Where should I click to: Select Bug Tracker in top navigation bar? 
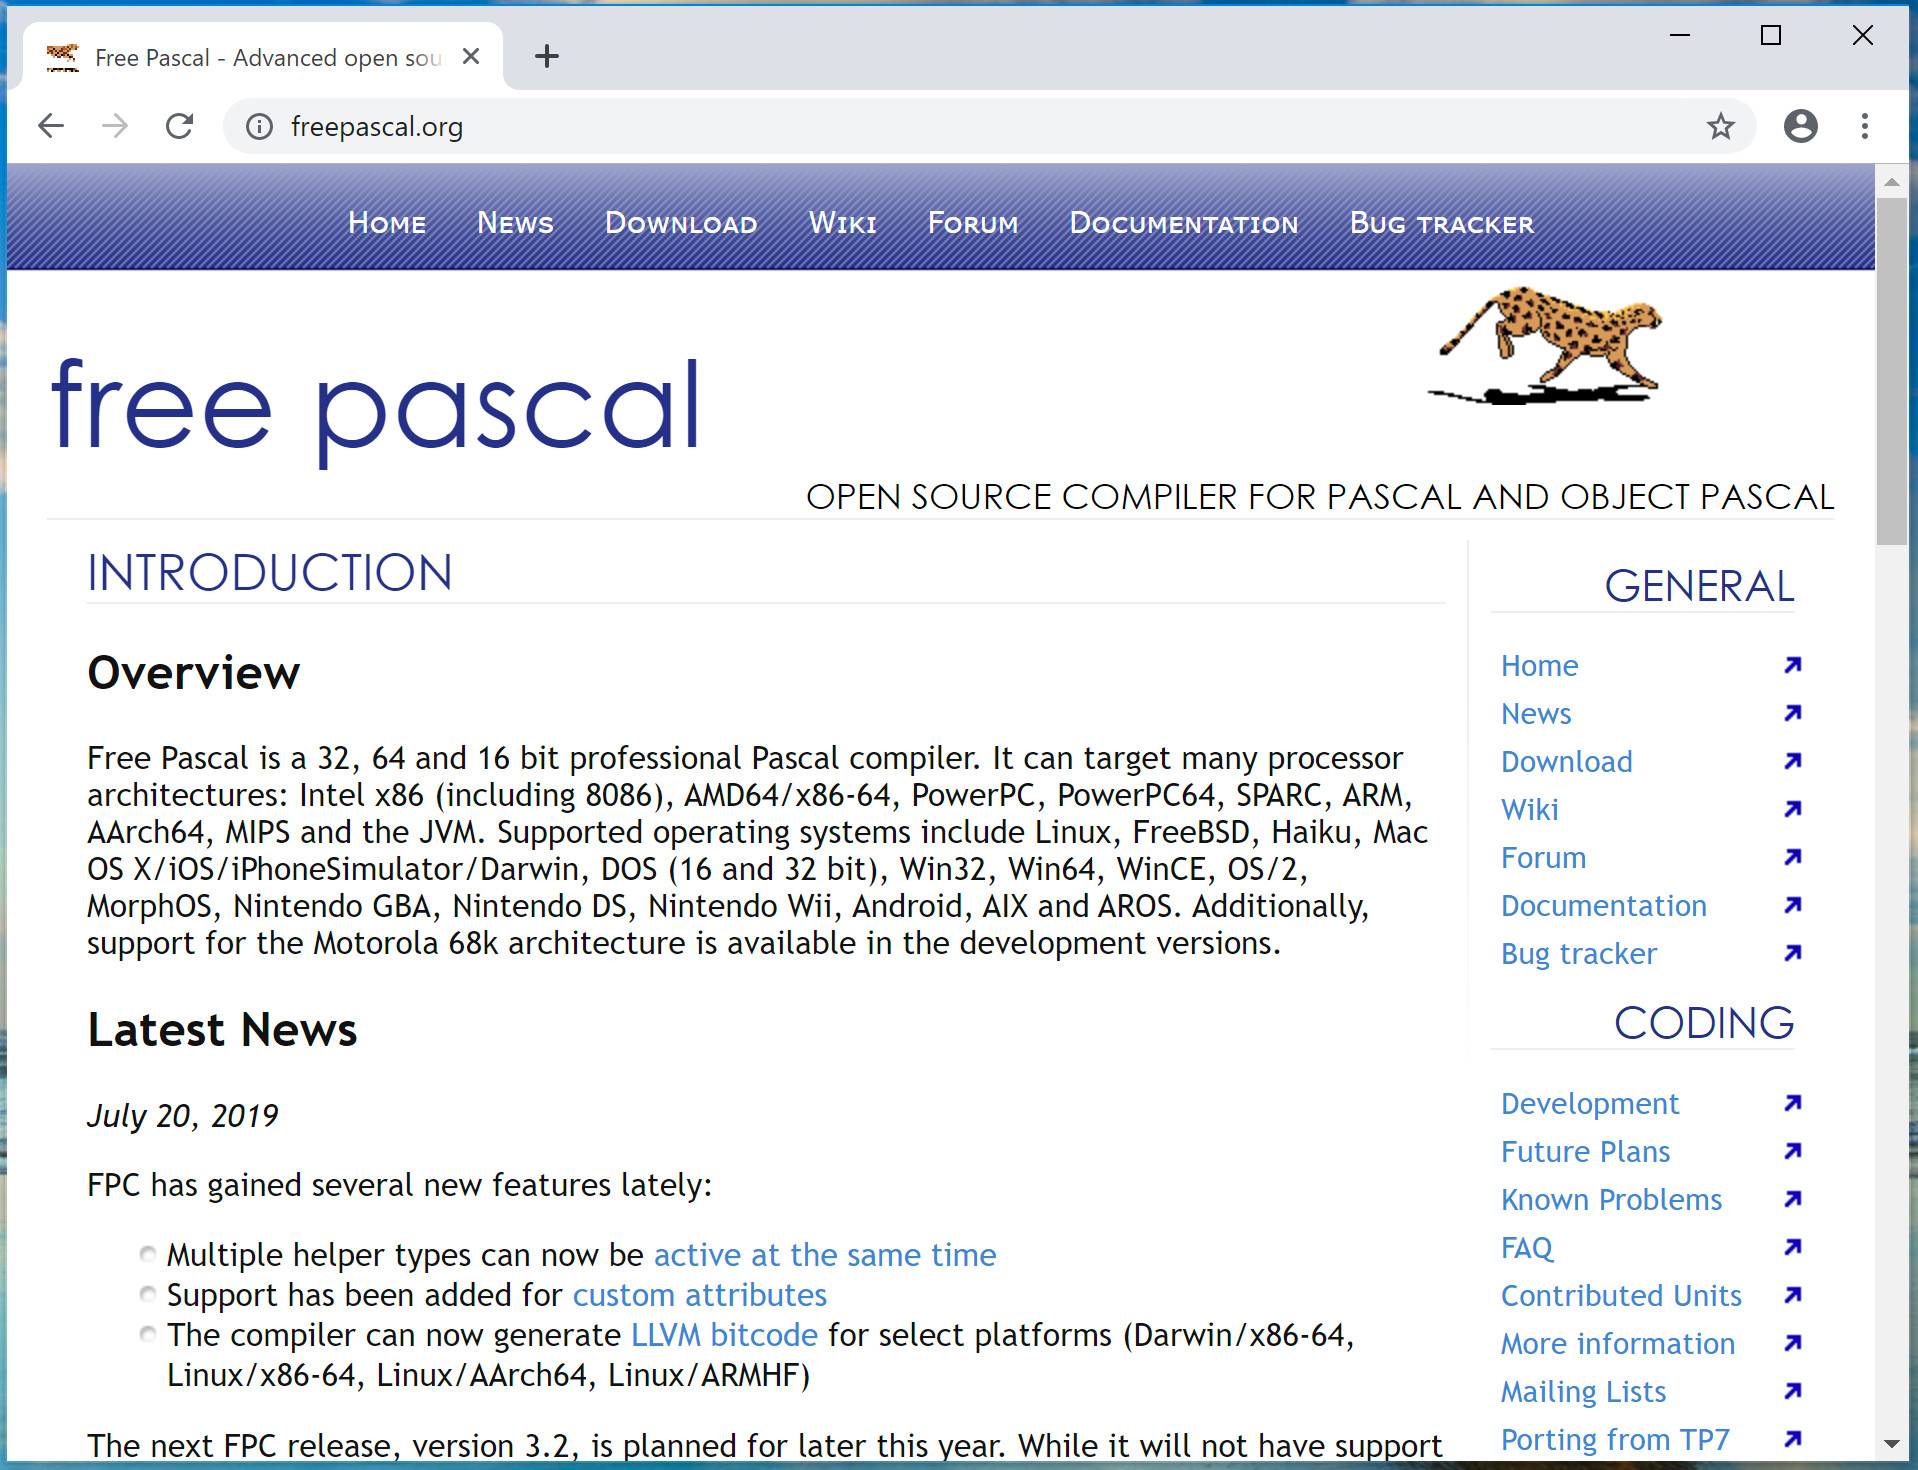(x=1441, y=223)
